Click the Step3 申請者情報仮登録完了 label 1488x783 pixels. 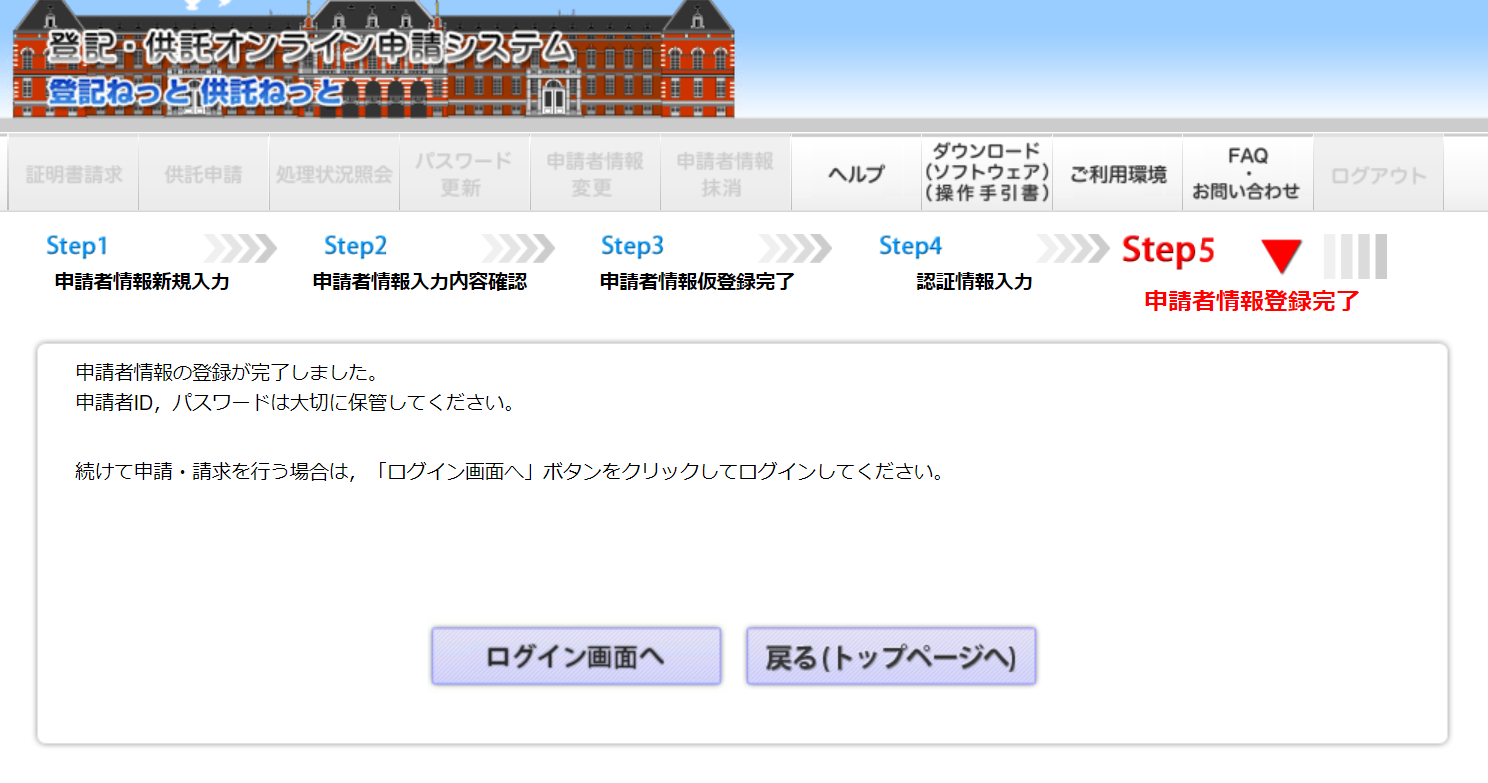click(697, 282)
